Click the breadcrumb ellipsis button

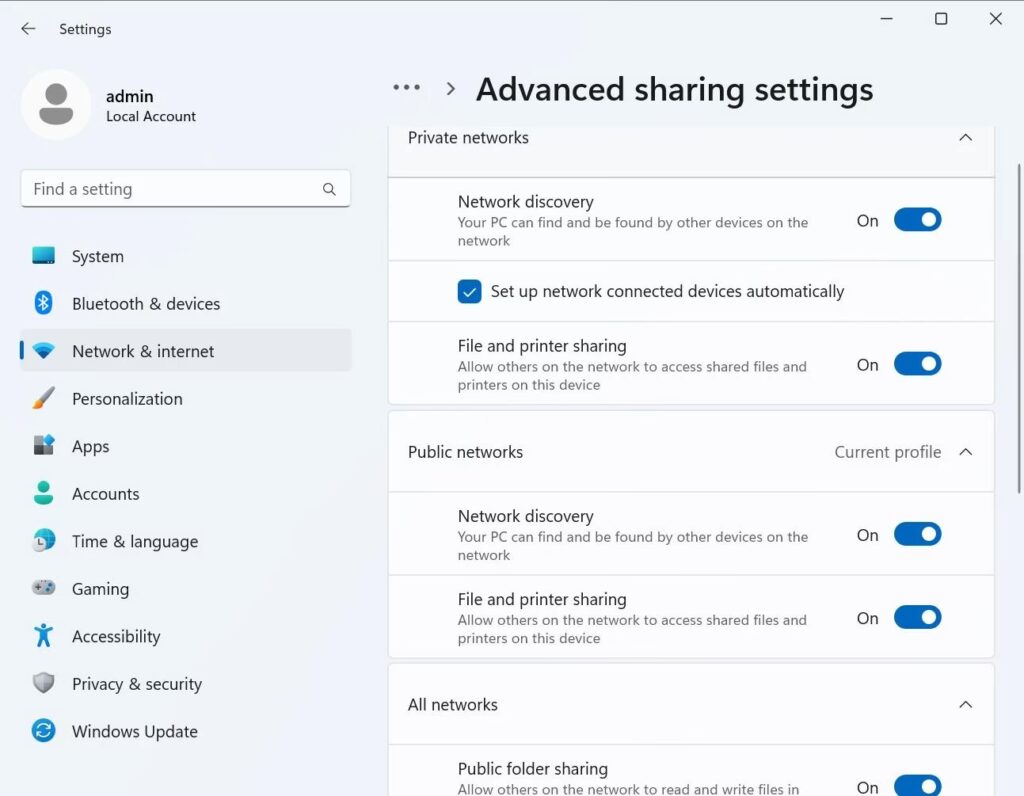(x=407, y=88)
